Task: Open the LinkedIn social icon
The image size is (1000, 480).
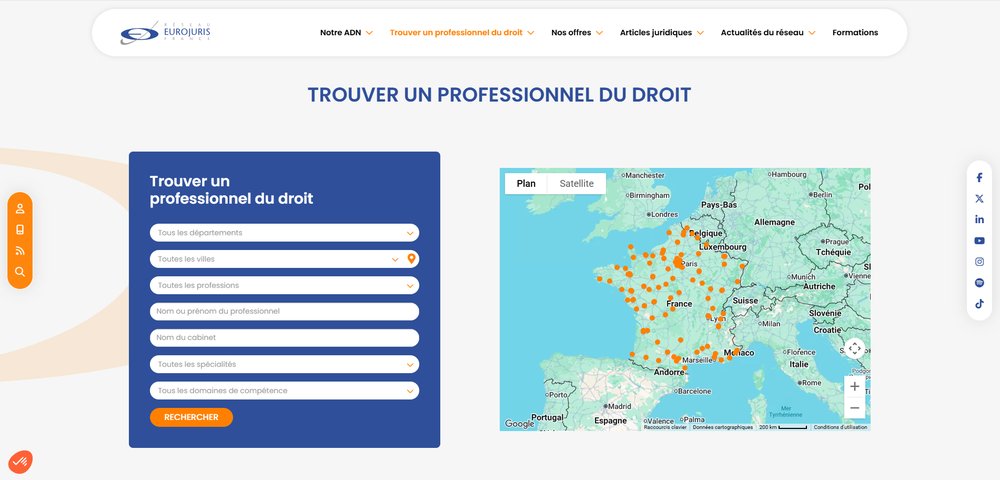Action: tap(980, 219)
